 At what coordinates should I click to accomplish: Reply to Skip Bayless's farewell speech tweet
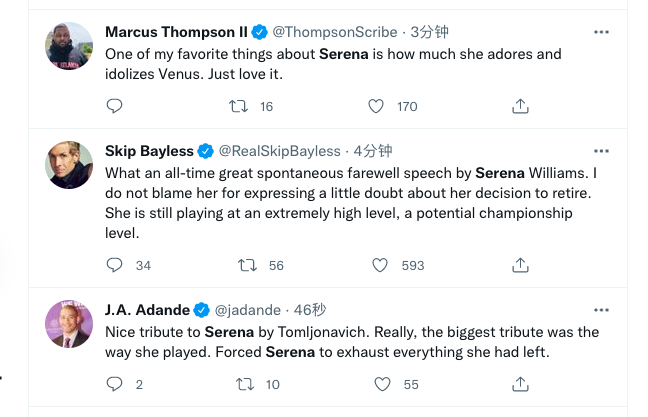[114, 265]
